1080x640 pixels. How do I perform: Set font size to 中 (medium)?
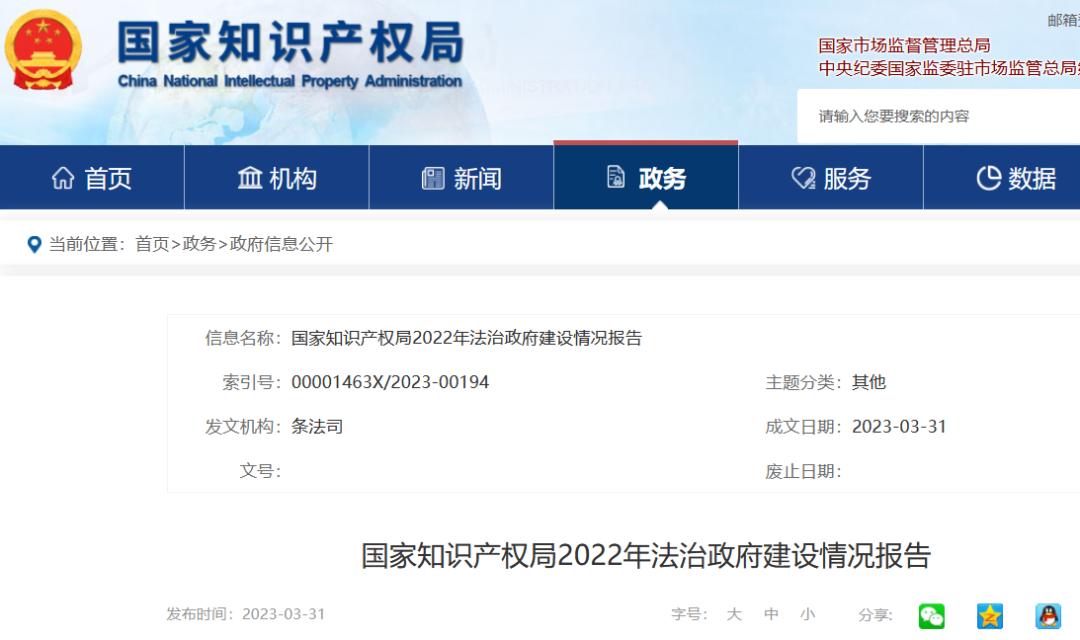coord(771,615)
